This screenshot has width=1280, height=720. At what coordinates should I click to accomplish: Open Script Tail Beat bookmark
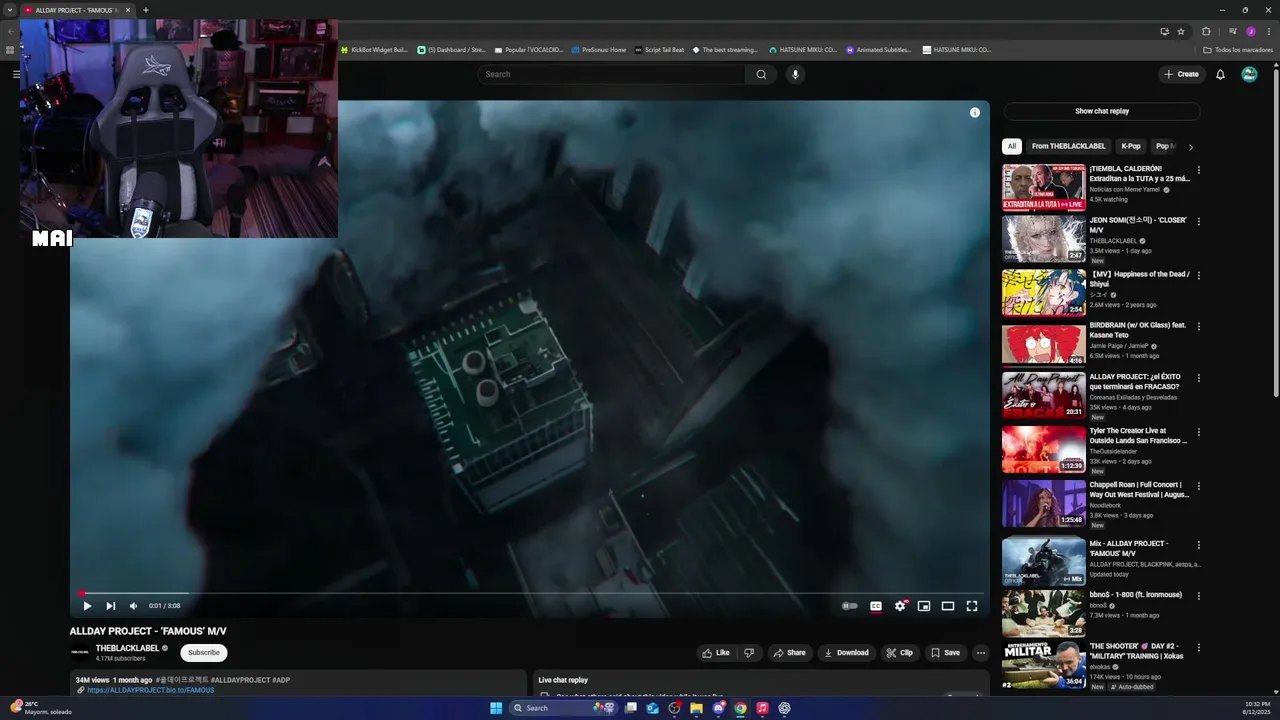point(659,49)
